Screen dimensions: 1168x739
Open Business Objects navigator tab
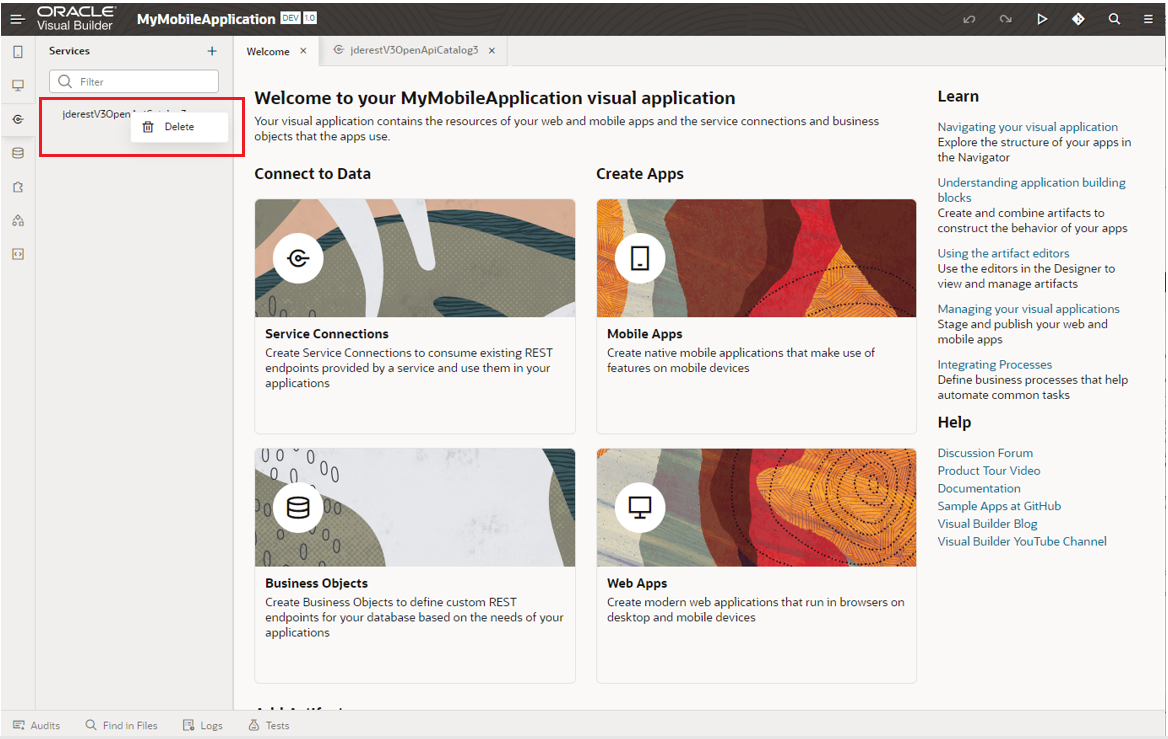18,153
